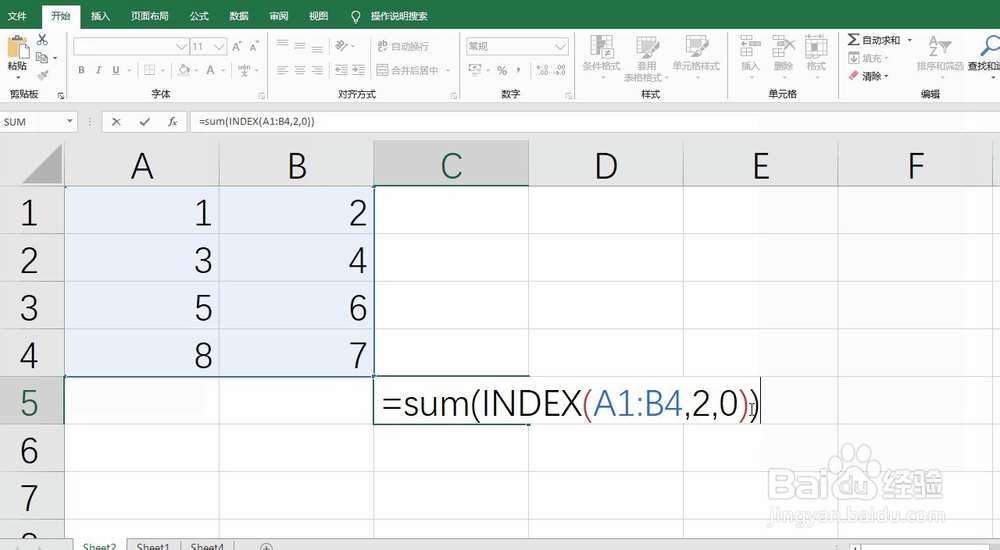Open the File (文件) menu

18,16
